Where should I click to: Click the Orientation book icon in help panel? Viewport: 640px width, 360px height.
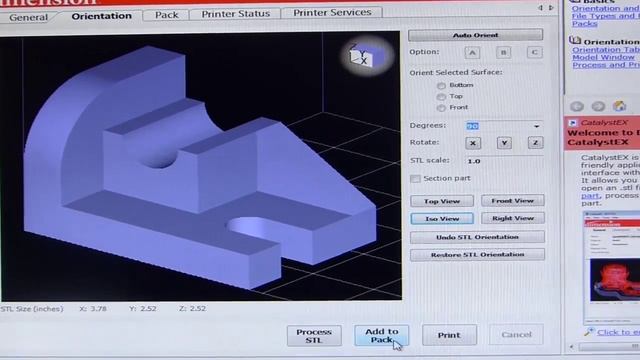pos(575,40)
